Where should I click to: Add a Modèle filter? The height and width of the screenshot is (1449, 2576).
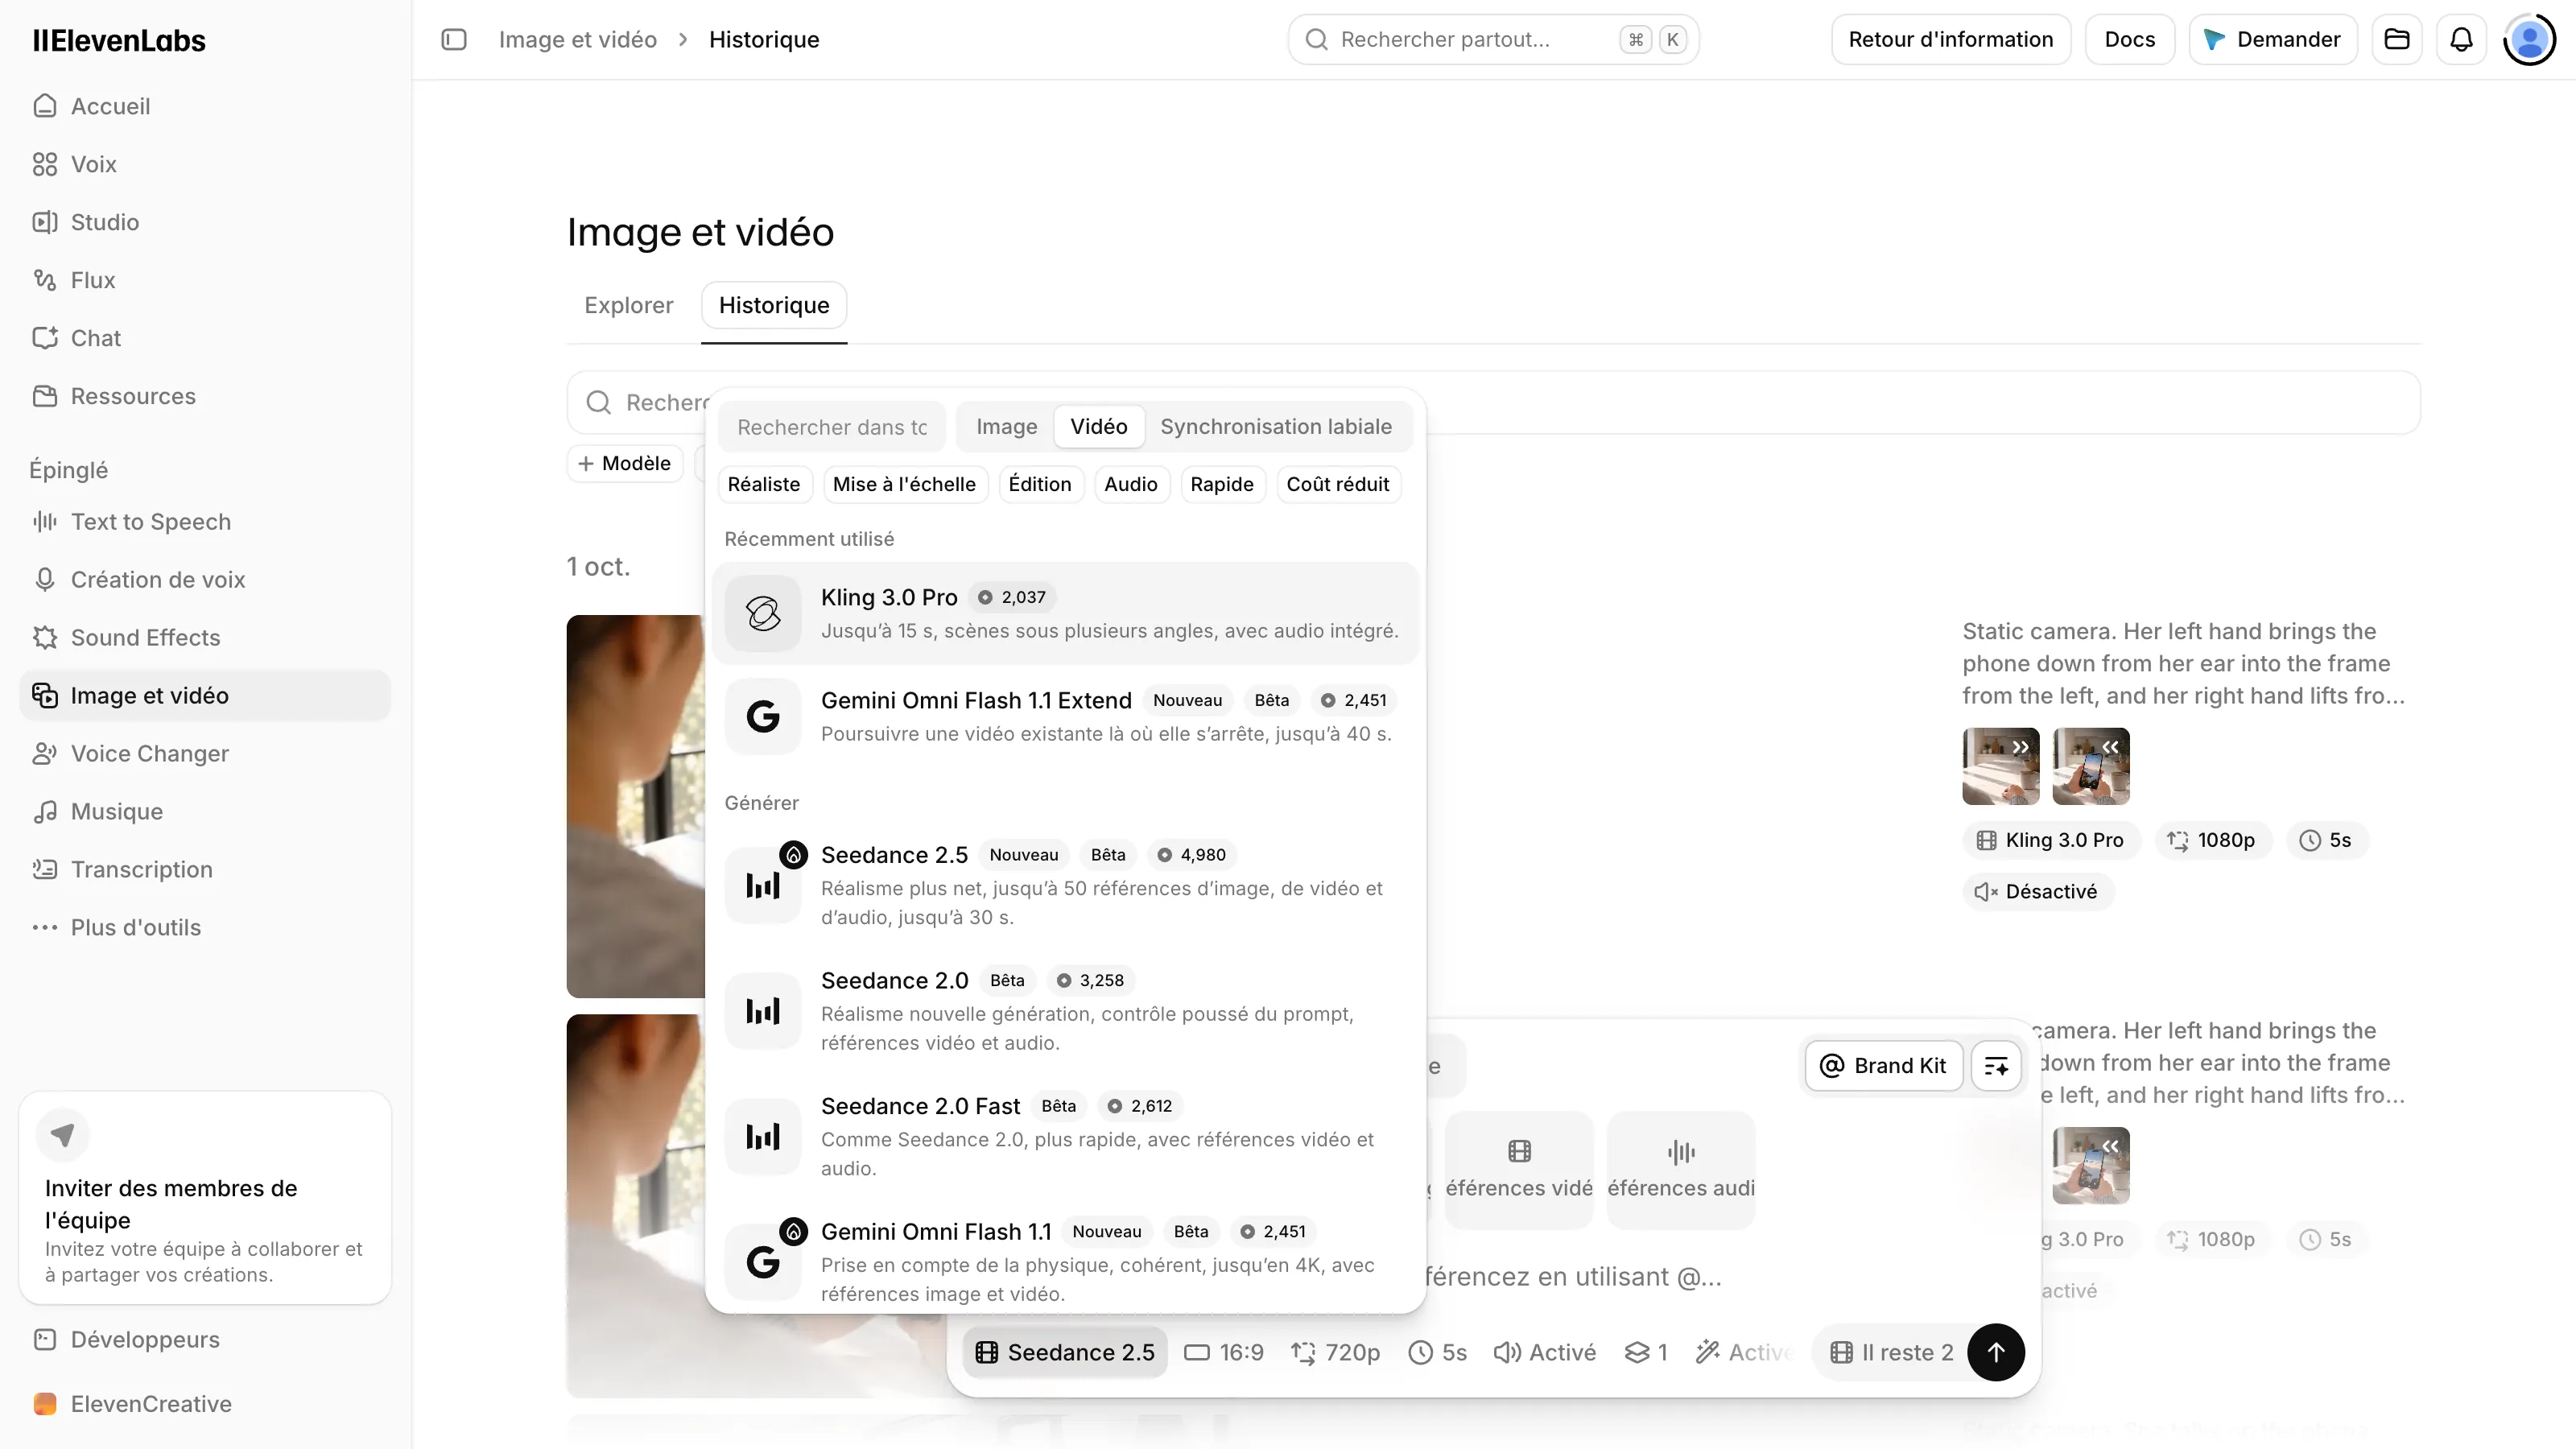pos(625,463)
